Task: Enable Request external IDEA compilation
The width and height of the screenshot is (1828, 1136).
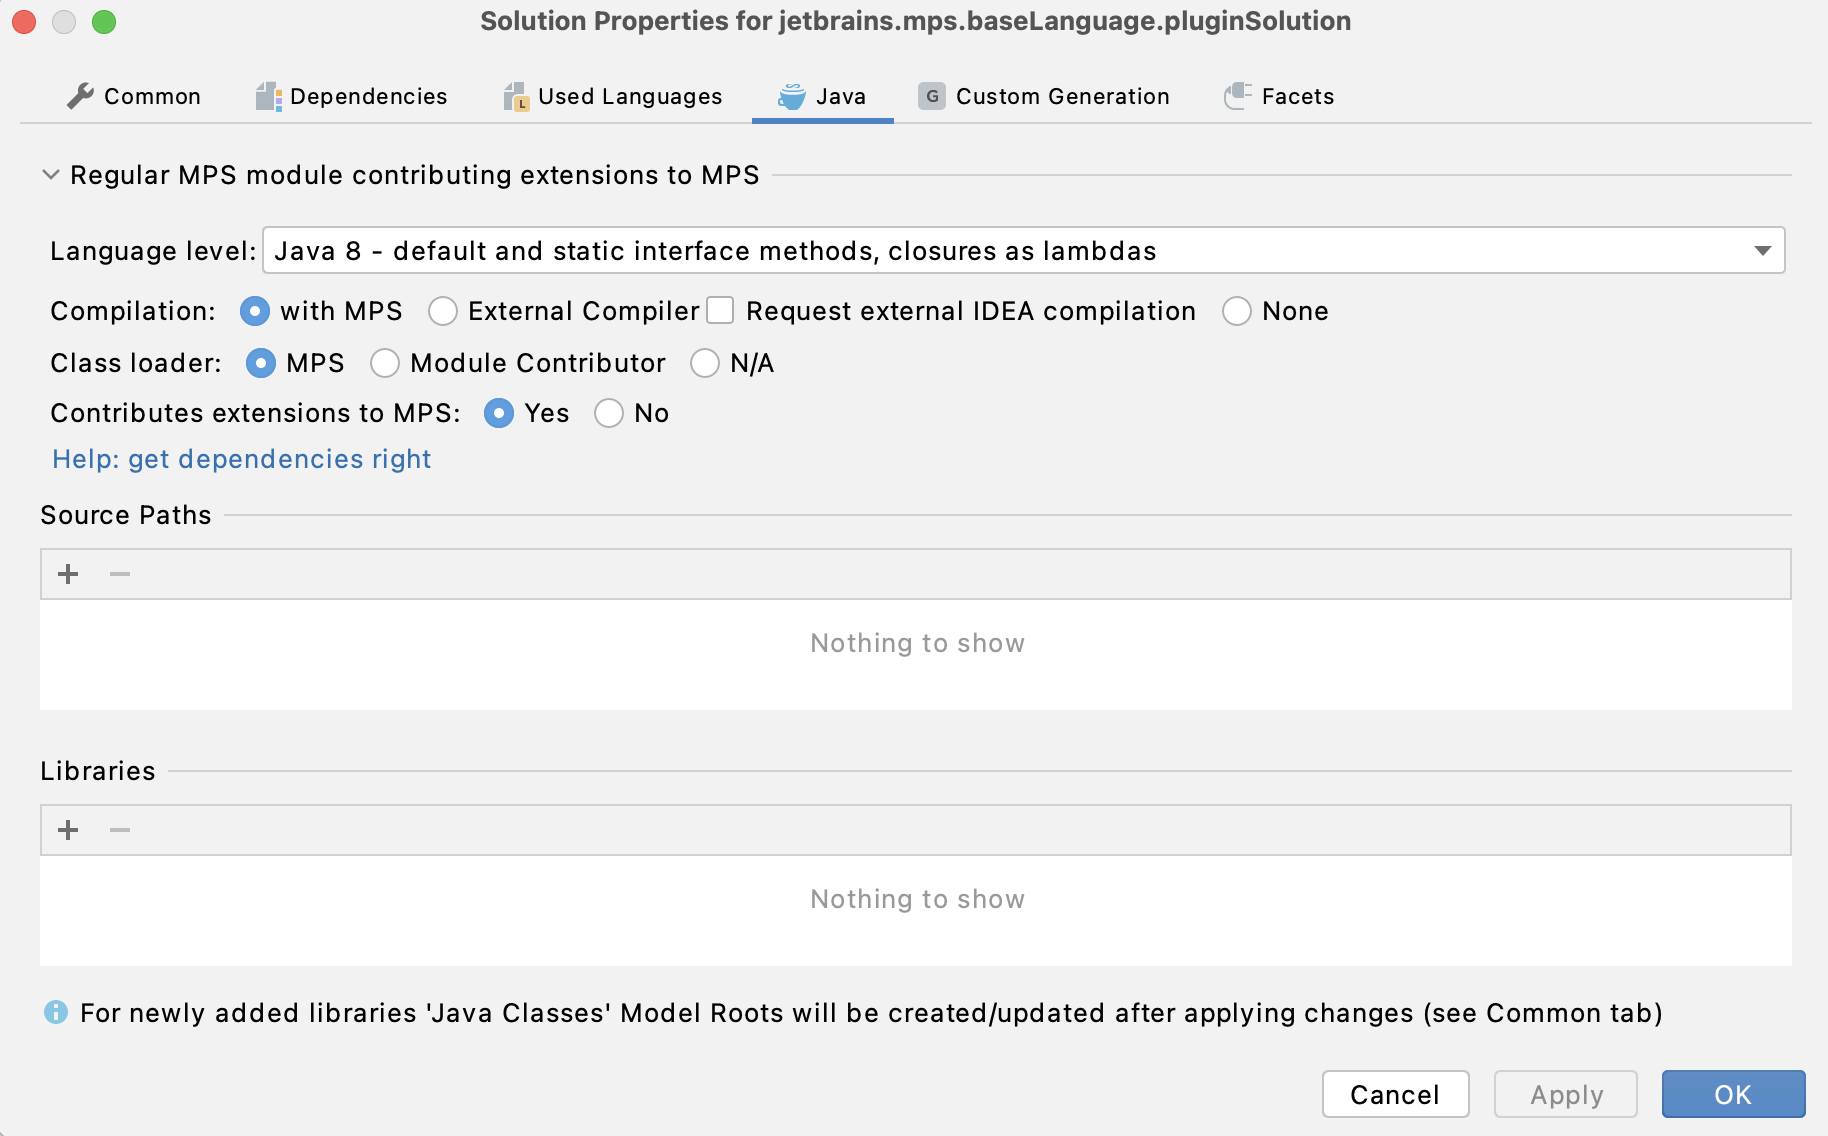Action: [x=720, y=311]
